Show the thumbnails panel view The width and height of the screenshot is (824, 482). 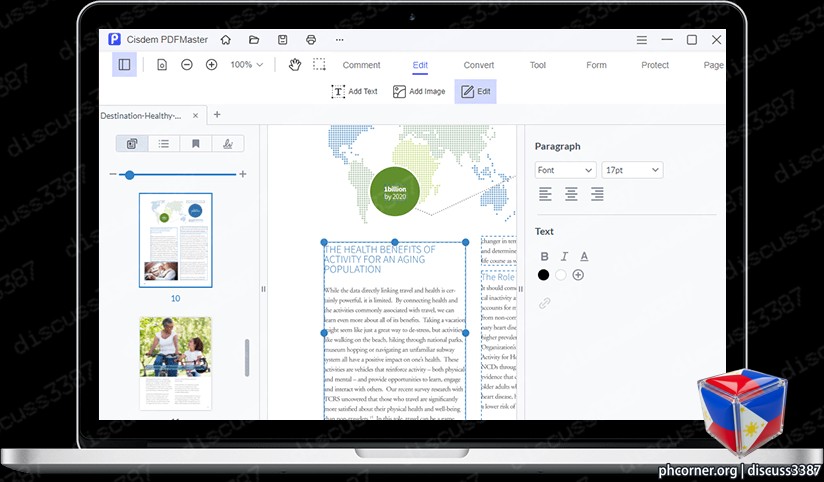coord(132,143)
